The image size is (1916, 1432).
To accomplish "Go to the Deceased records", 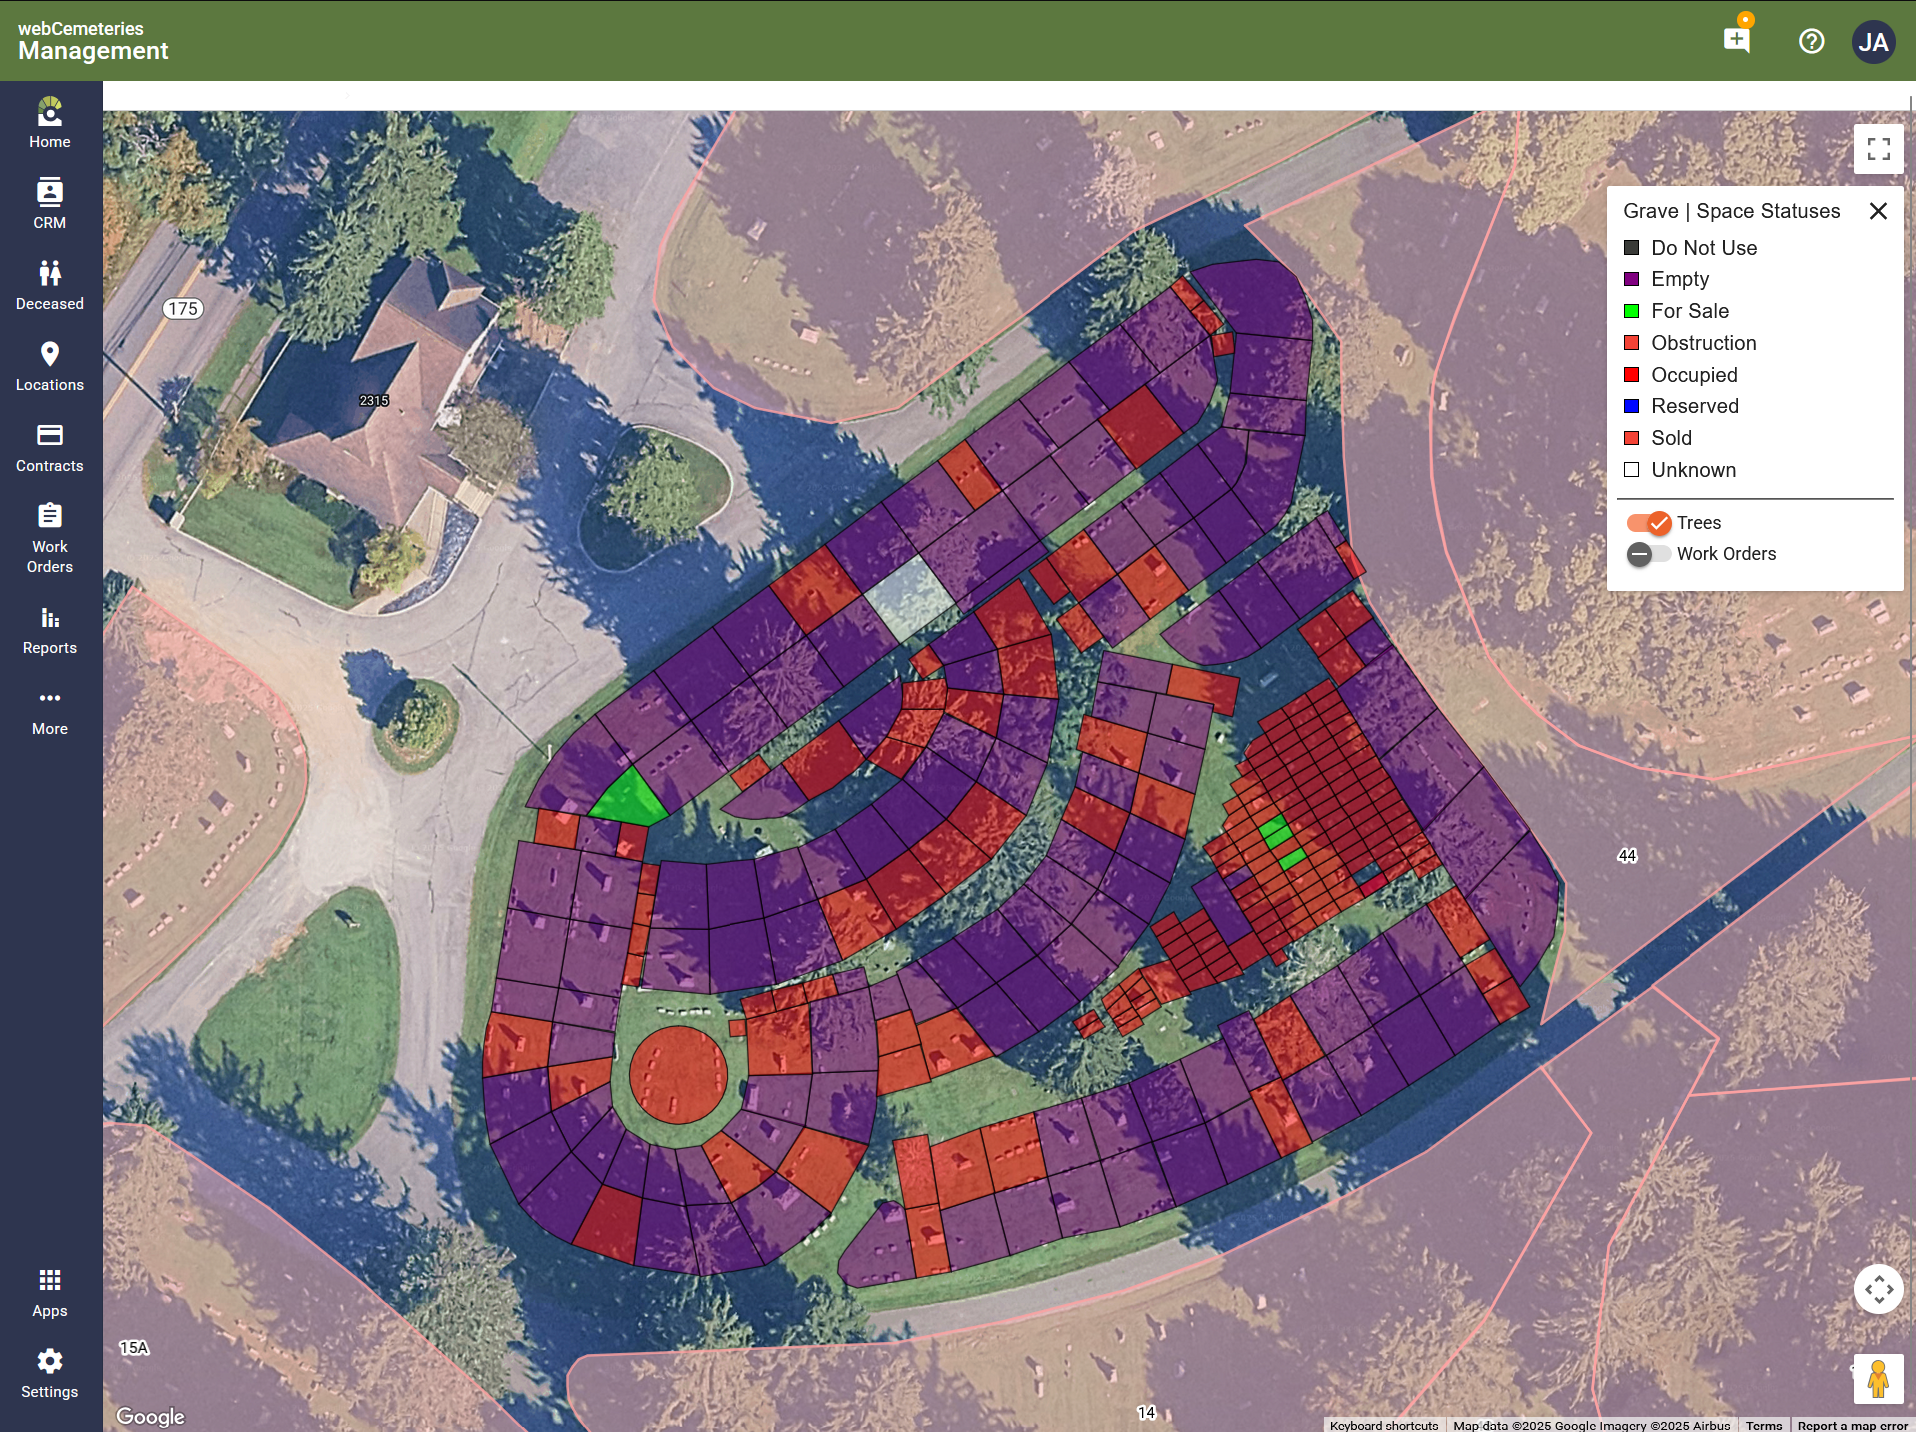I will pyautogui.click(x=50, y=285).
